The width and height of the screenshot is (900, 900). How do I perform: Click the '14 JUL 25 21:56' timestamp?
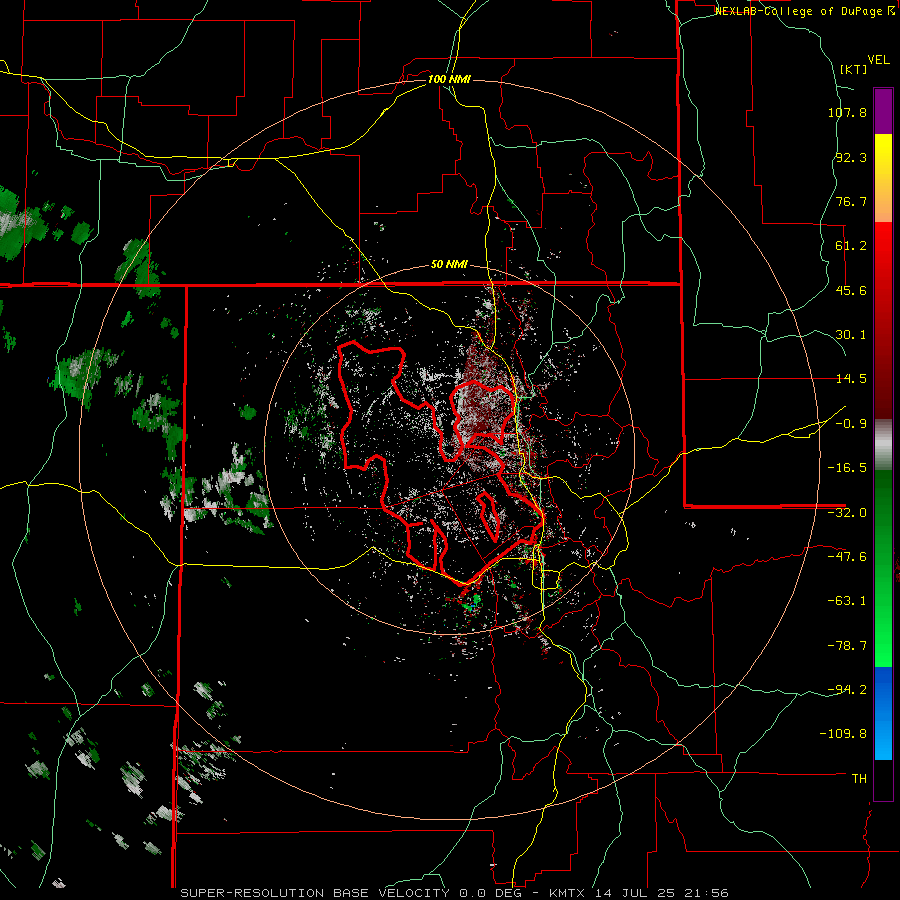tap(662, 893)
